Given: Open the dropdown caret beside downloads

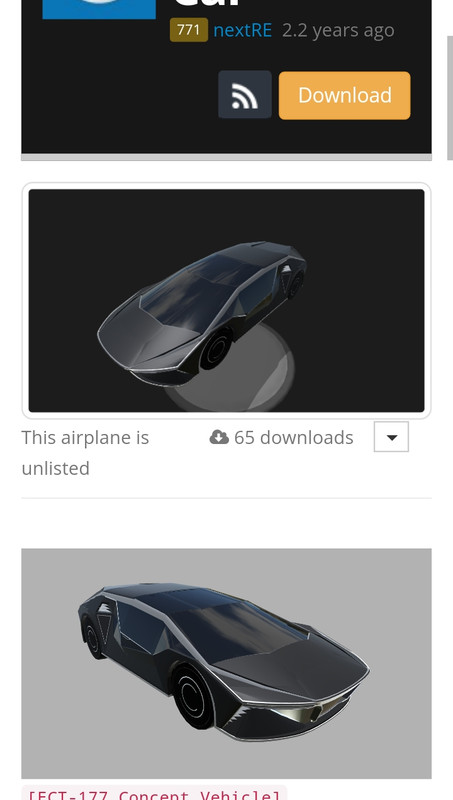Looking at the screenshot, I should (x=391, y=437).
